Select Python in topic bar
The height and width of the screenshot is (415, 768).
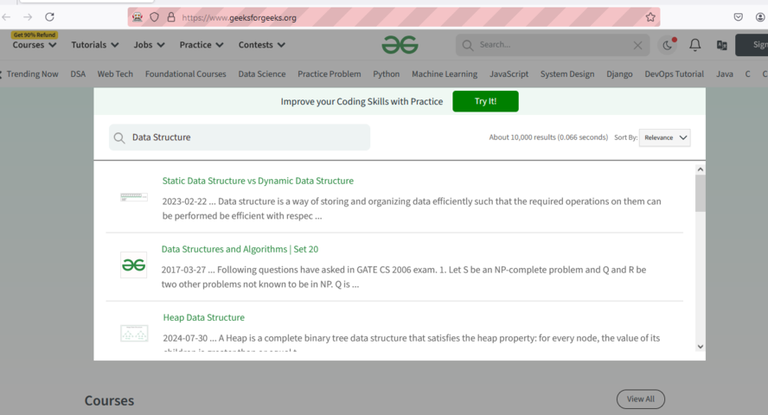386,74
